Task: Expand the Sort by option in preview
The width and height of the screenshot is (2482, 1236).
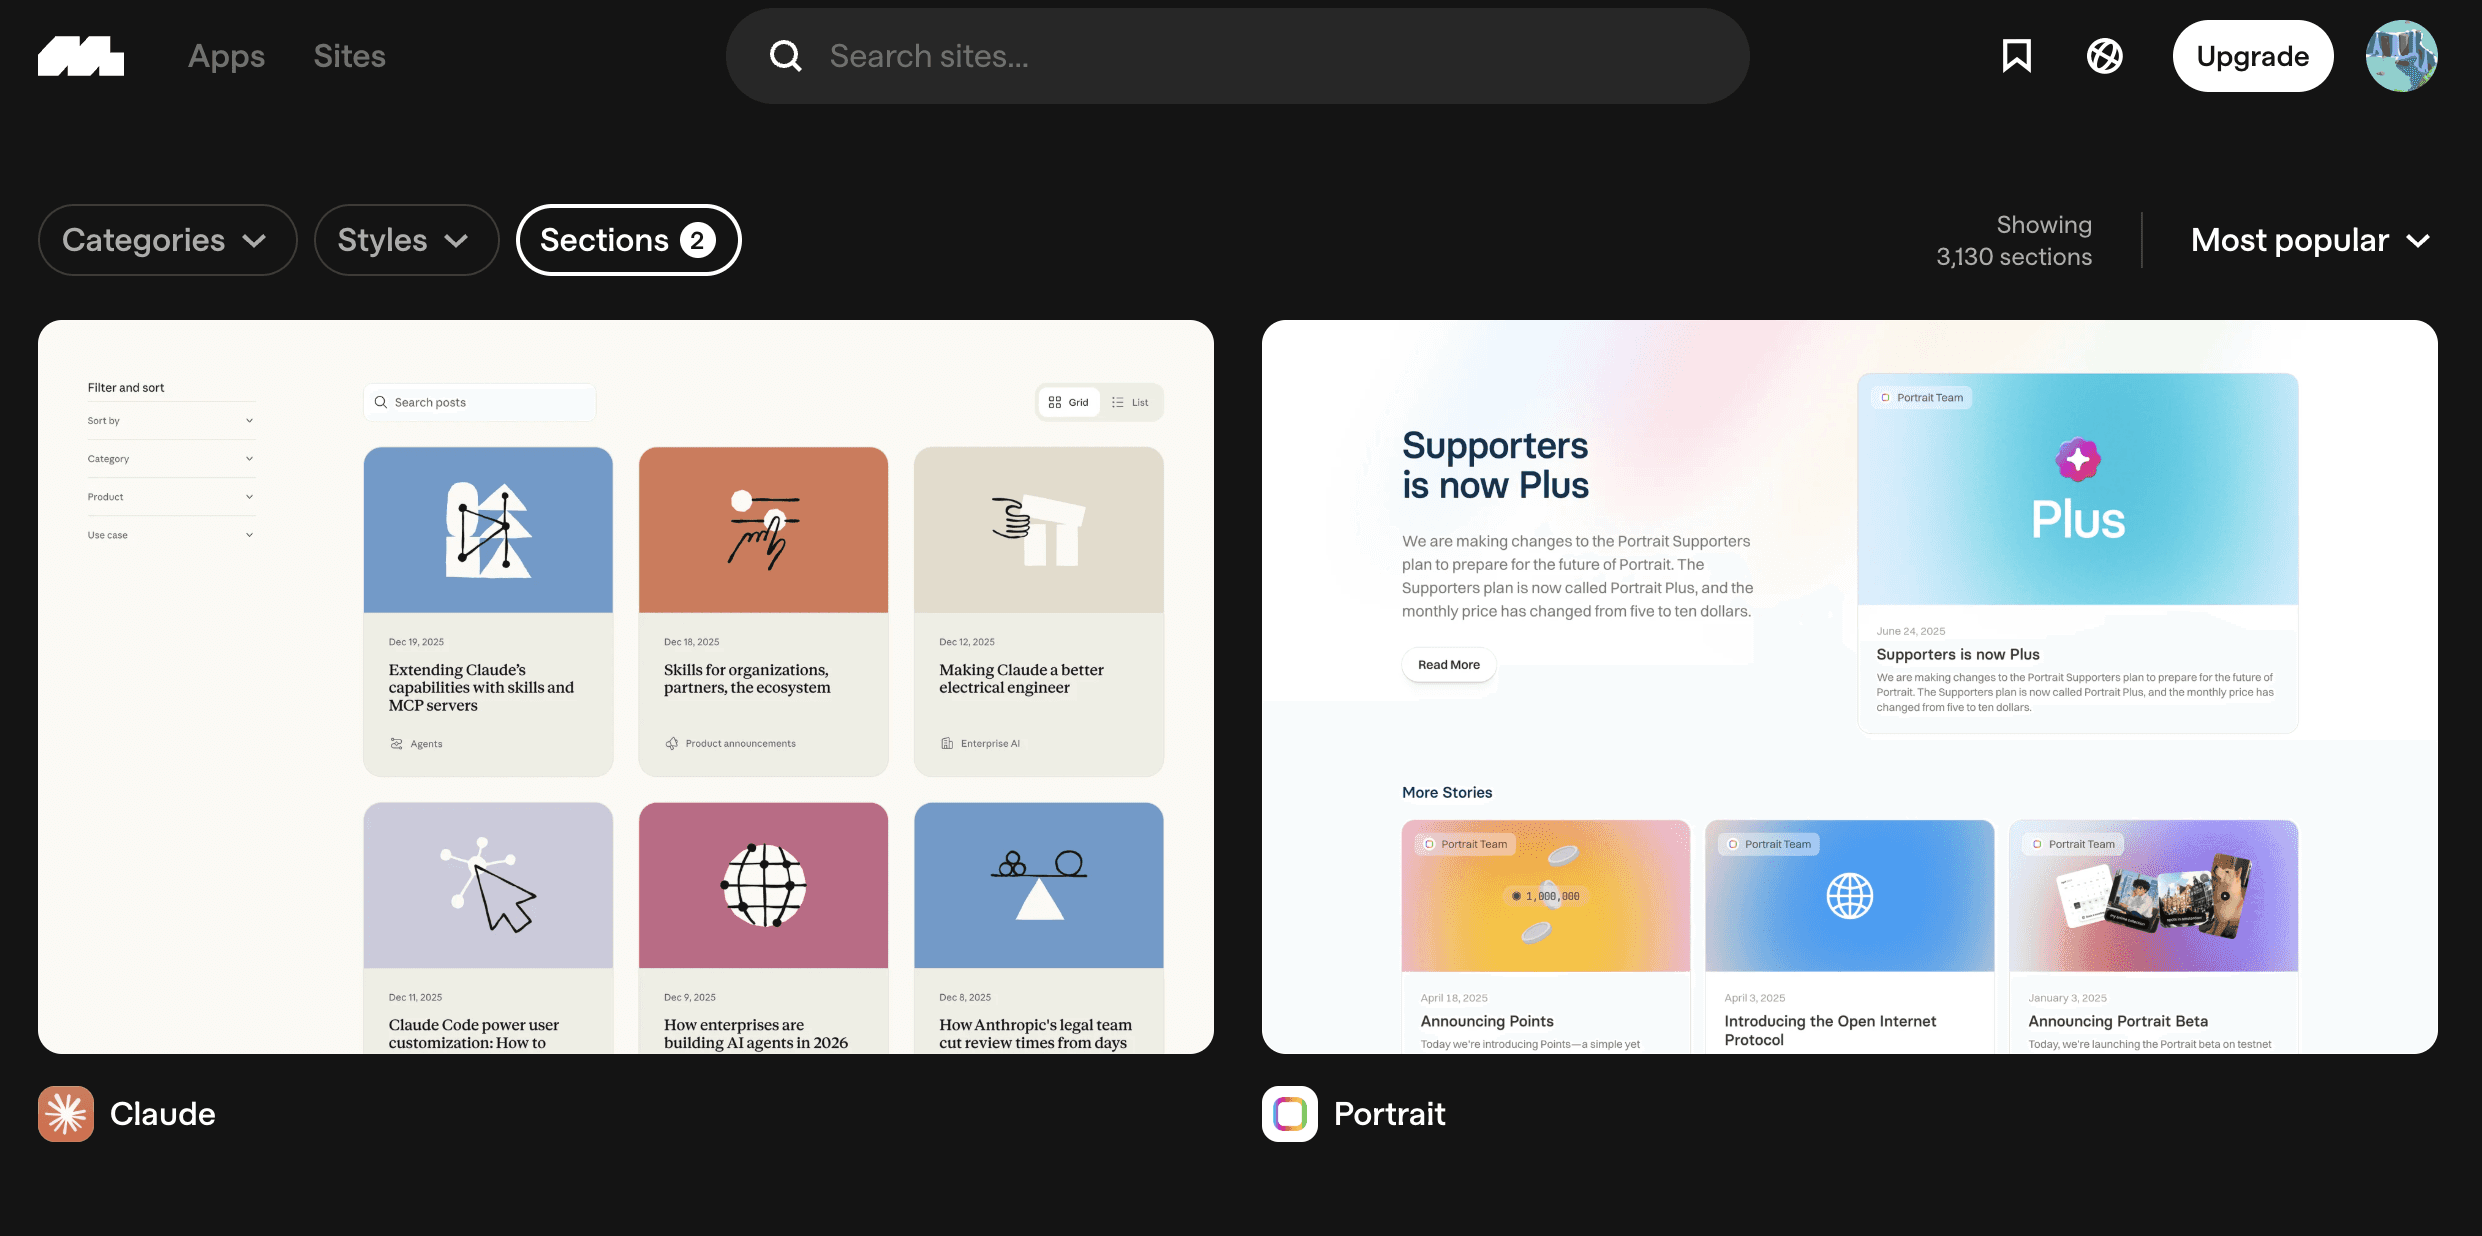Action: pos(170,421)
